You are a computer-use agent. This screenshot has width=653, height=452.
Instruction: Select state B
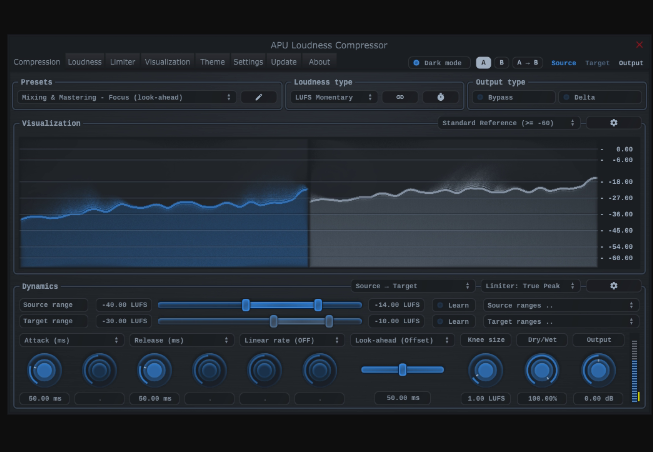501,62
